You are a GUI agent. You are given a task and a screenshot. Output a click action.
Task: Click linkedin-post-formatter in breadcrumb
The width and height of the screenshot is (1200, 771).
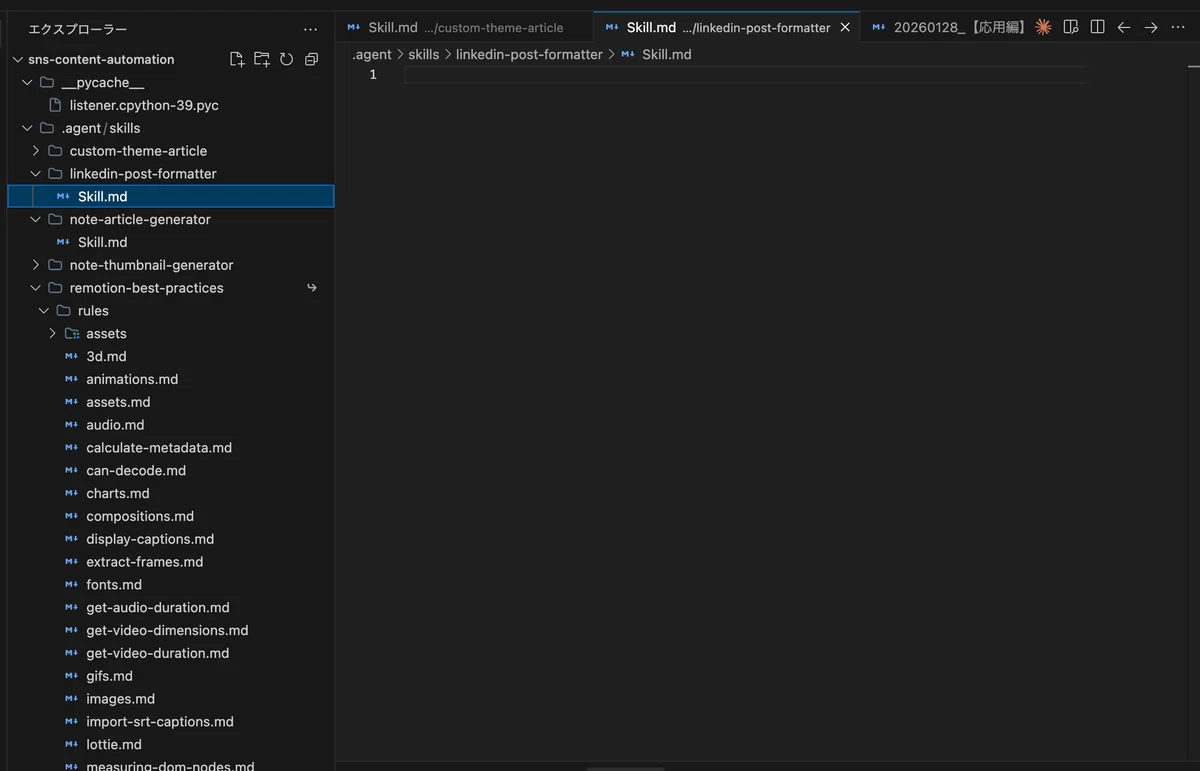point(529,55)
